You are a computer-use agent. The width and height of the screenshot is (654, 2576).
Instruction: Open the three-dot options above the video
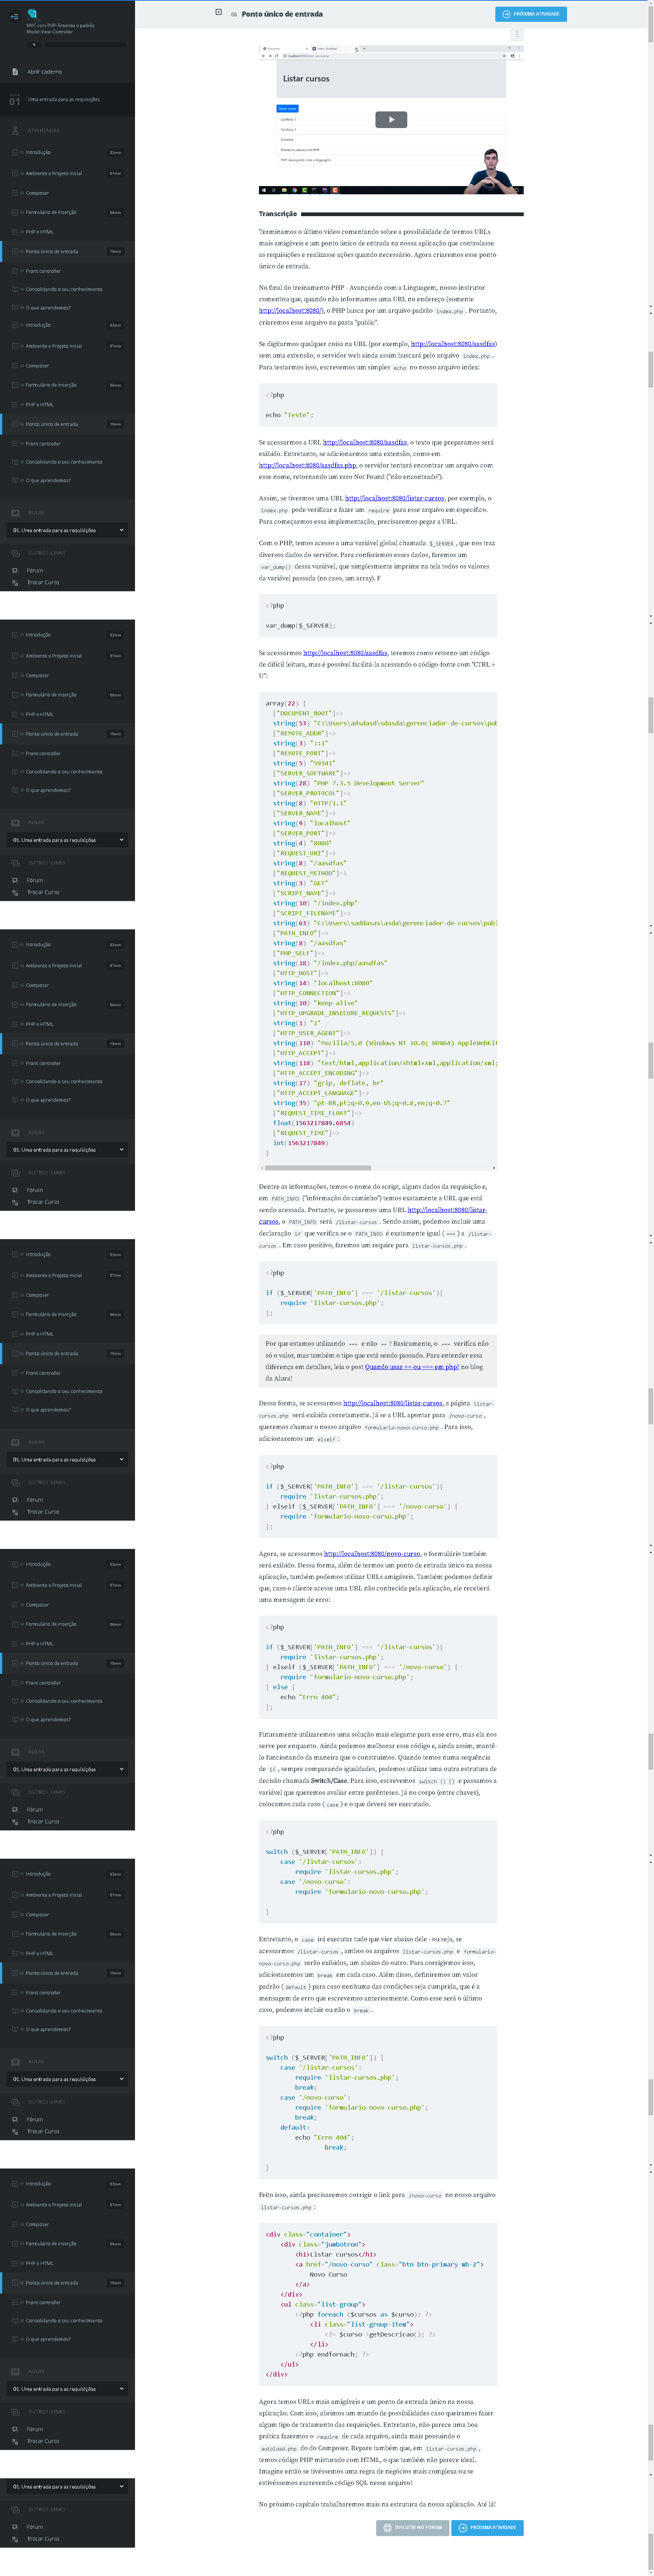tap(516, 35)
